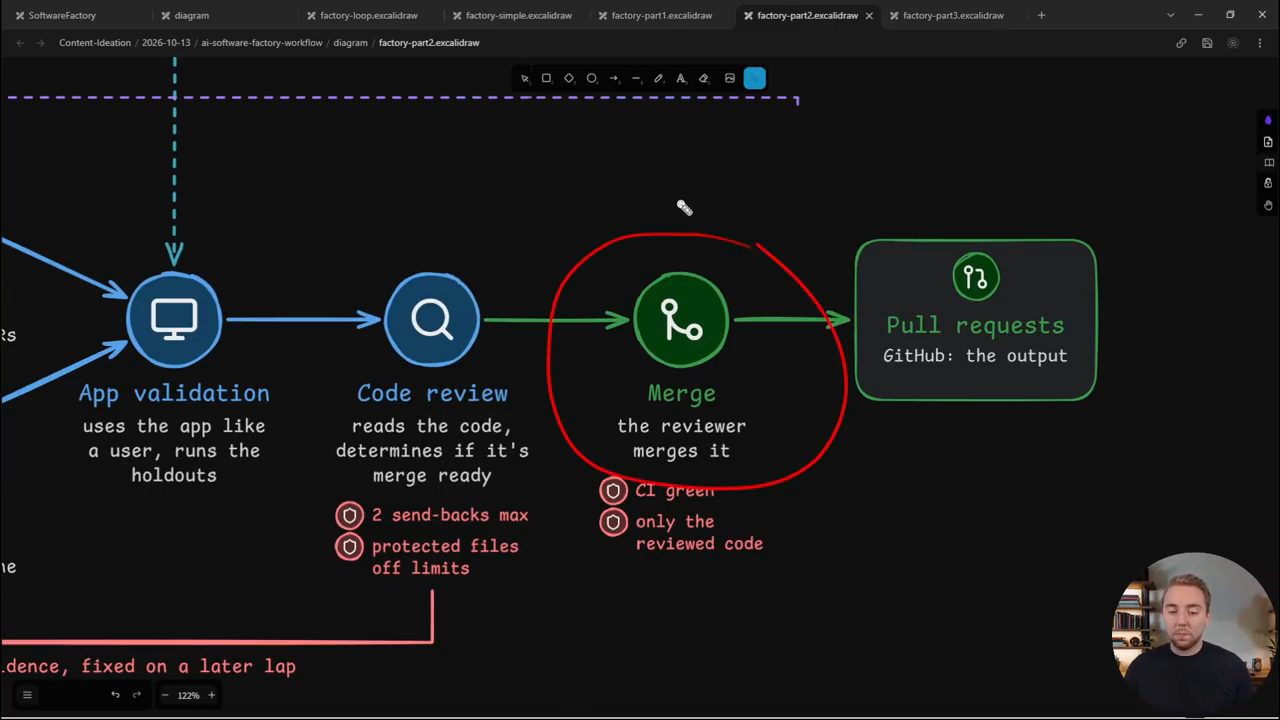Viewport: 1280px width, 720px height.
Task: Toggle the lock icon in side panel
Action: coord(1268,184)
